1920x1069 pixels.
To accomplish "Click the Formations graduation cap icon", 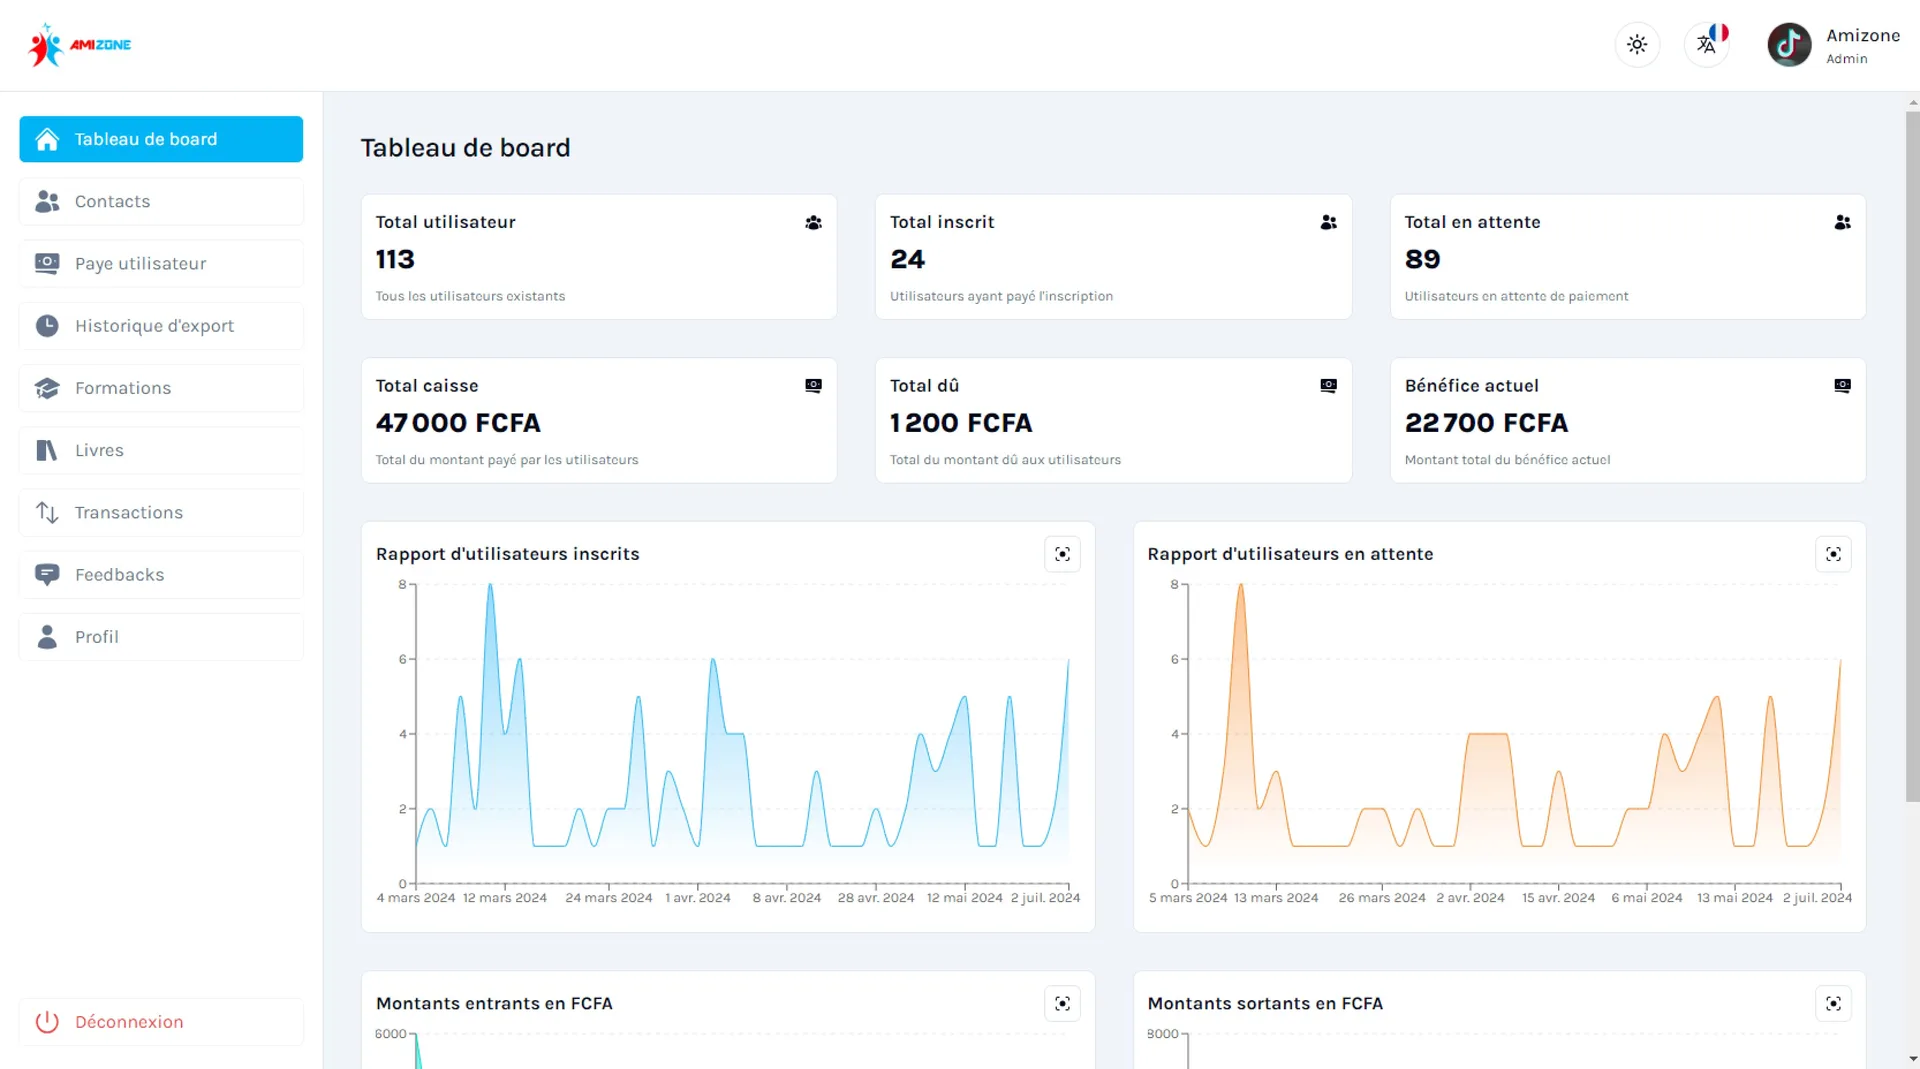I will (47, 388).
